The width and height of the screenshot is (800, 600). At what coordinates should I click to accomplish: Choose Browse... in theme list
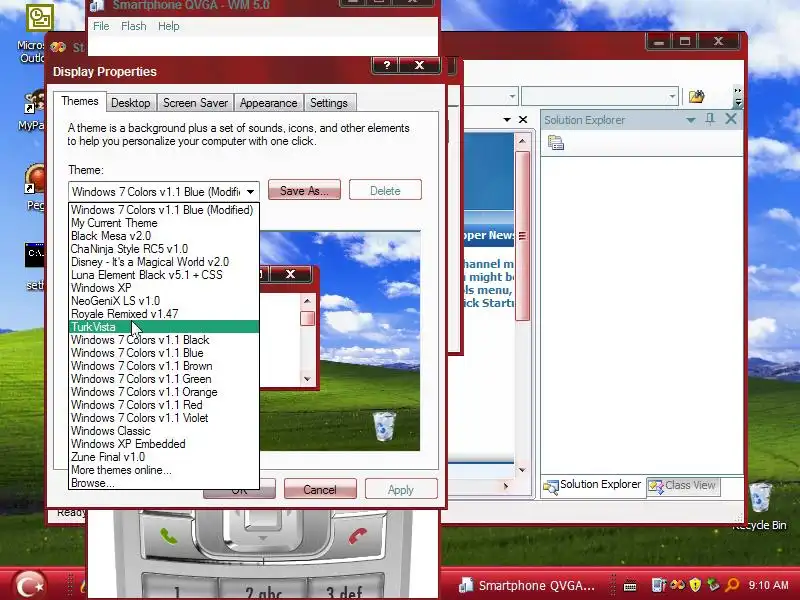(x=163, y=483)
